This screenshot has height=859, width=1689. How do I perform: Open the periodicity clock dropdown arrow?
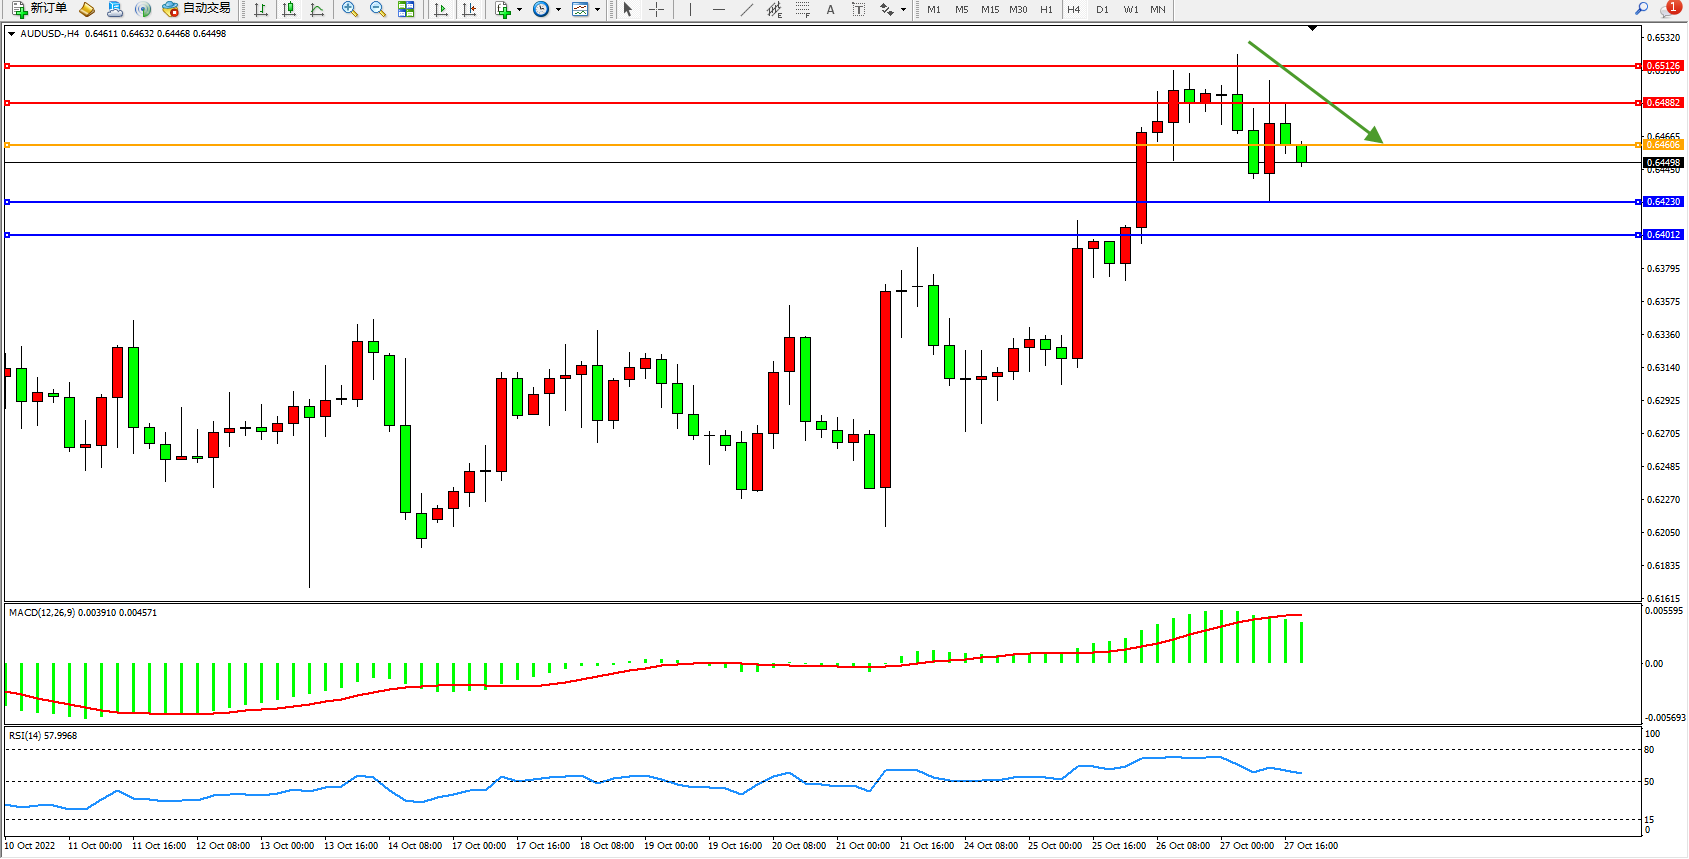click(x=558, y=9)
